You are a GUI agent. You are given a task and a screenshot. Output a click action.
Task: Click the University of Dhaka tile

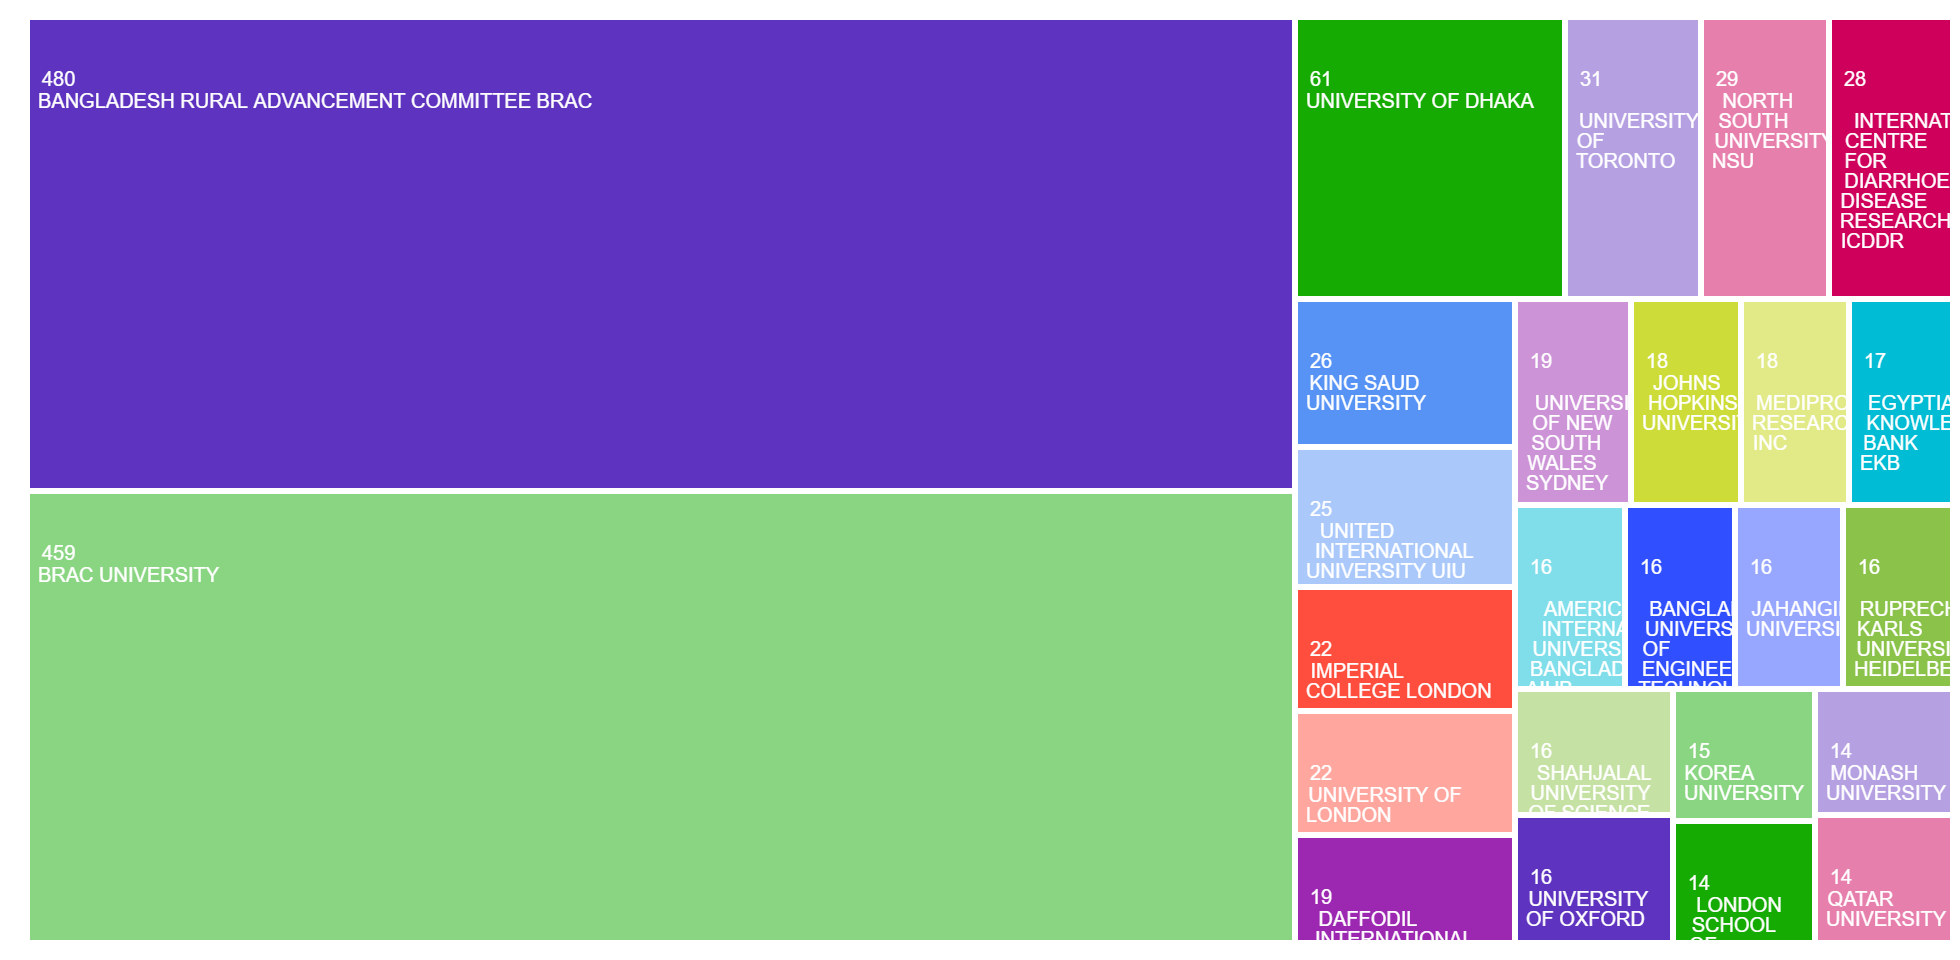coord(1429,158)
